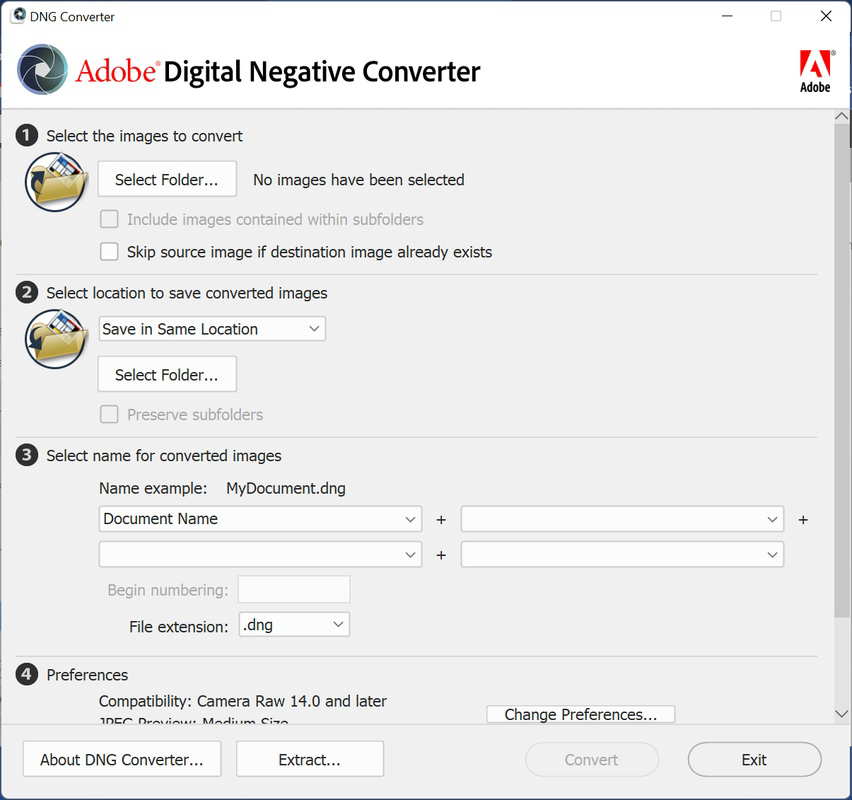Click the Exit button
852x800 pixels.
754,759
